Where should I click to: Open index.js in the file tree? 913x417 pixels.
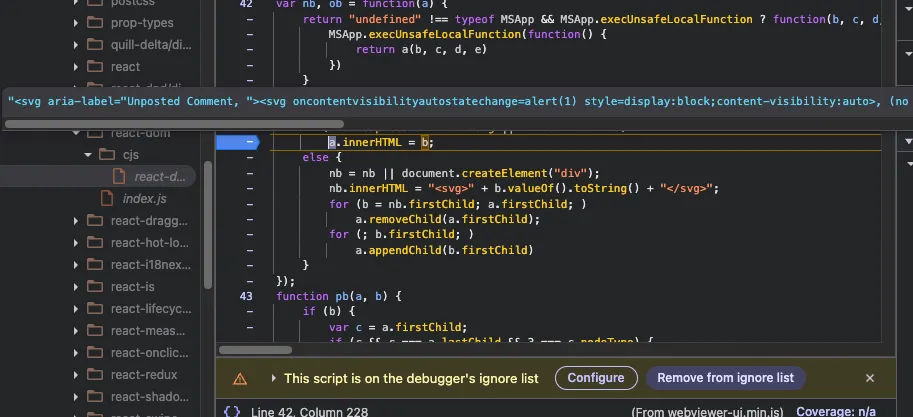click(x=144, y=198)
